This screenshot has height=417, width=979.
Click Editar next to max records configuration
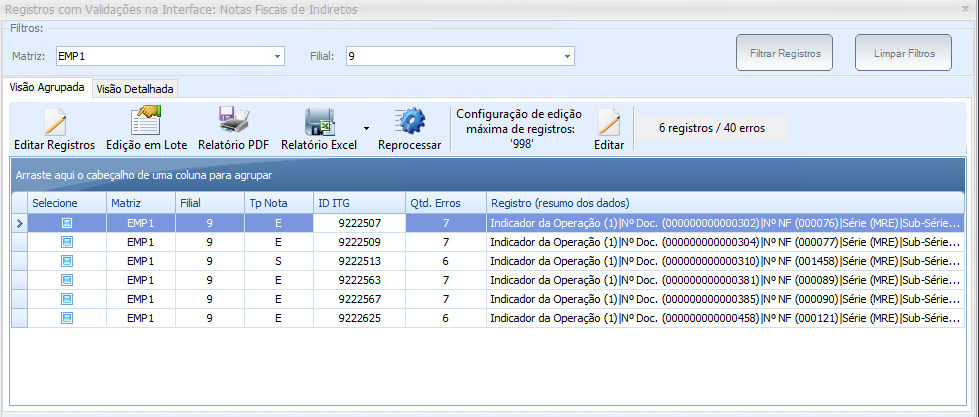pyautogui.click(x=609, y=124)
